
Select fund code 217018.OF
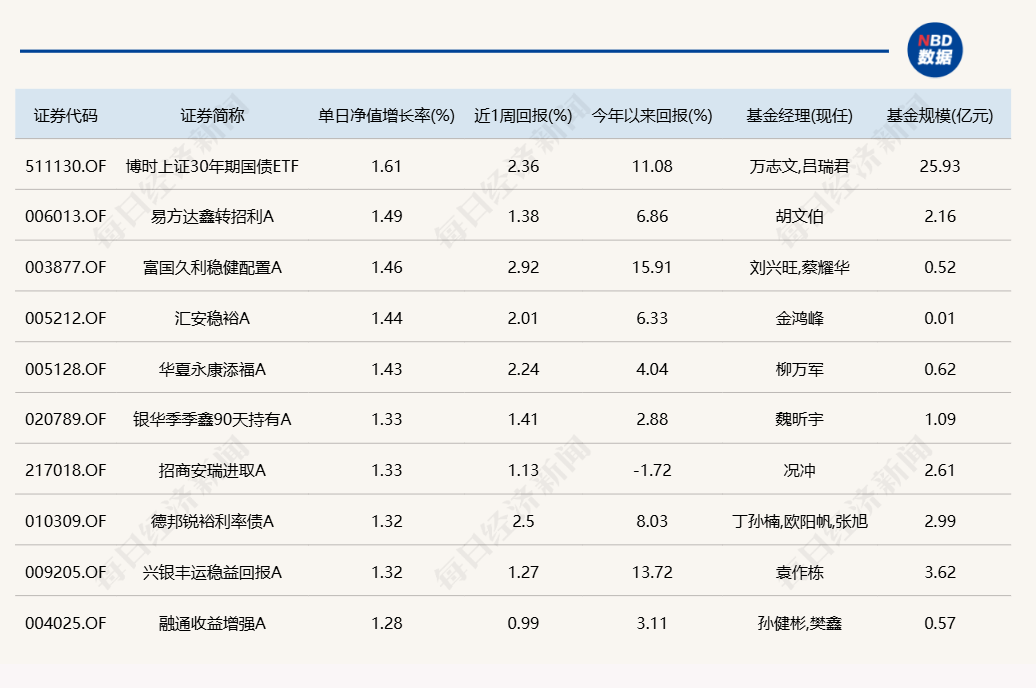65,470
